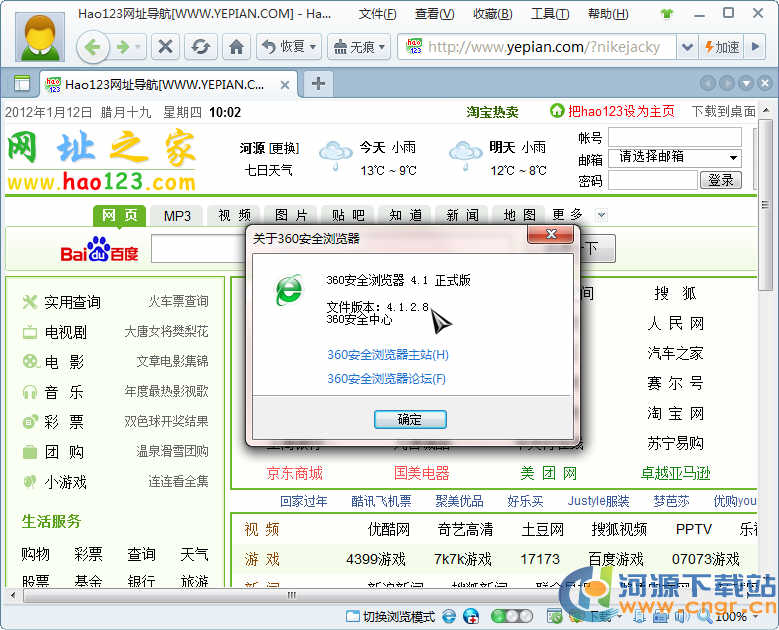The width and height of the screenshot is (779, 630).
Task: Switch to the Hao123网址导航 tab
Action: (x=164, y=84)
